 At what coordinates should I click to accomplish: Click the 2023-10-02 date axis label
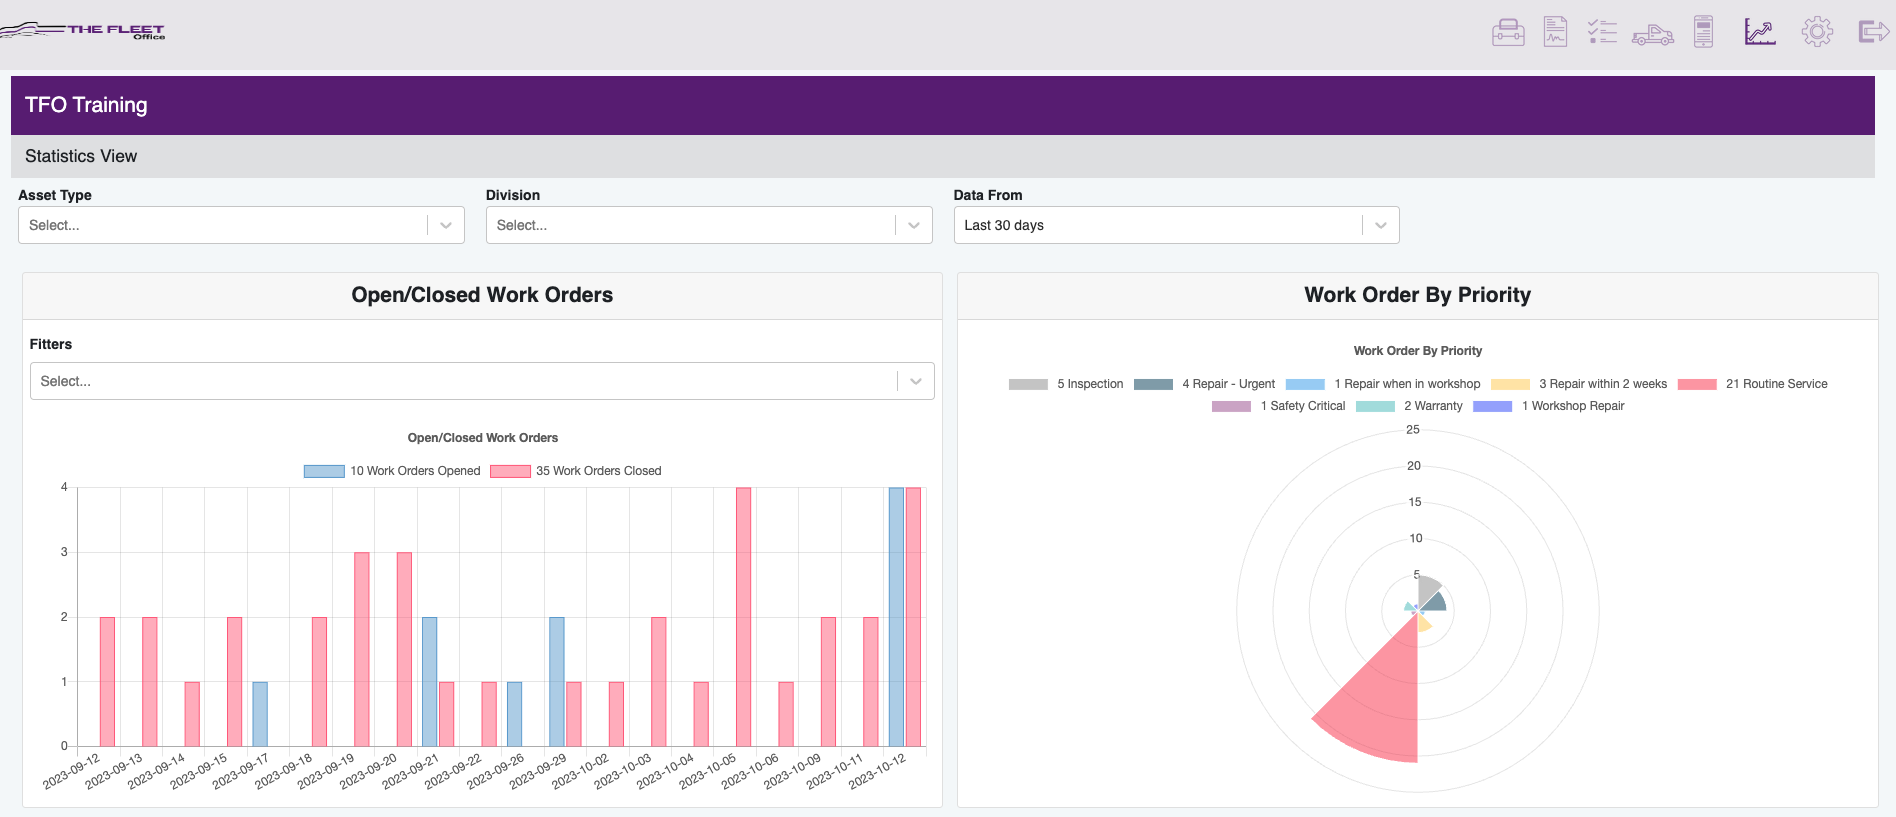[x=581, y=771]
